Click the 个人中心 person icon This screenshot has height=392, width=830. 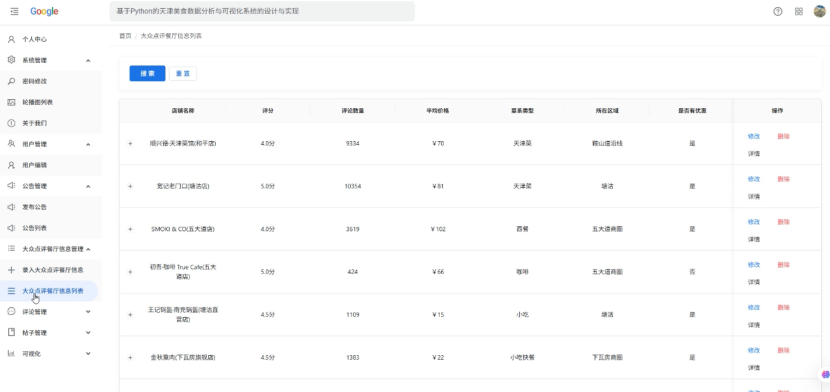tap(11, 39)
